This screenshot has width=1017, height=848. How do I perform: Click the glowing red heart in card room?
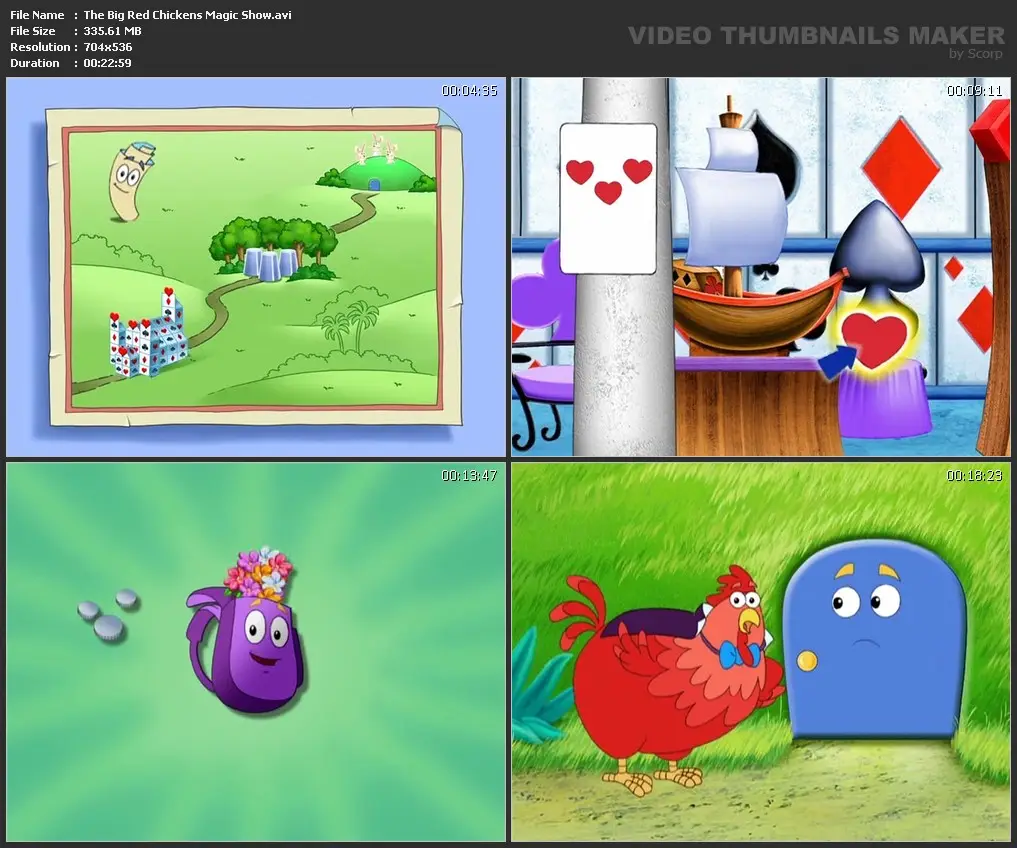(874, 339)
